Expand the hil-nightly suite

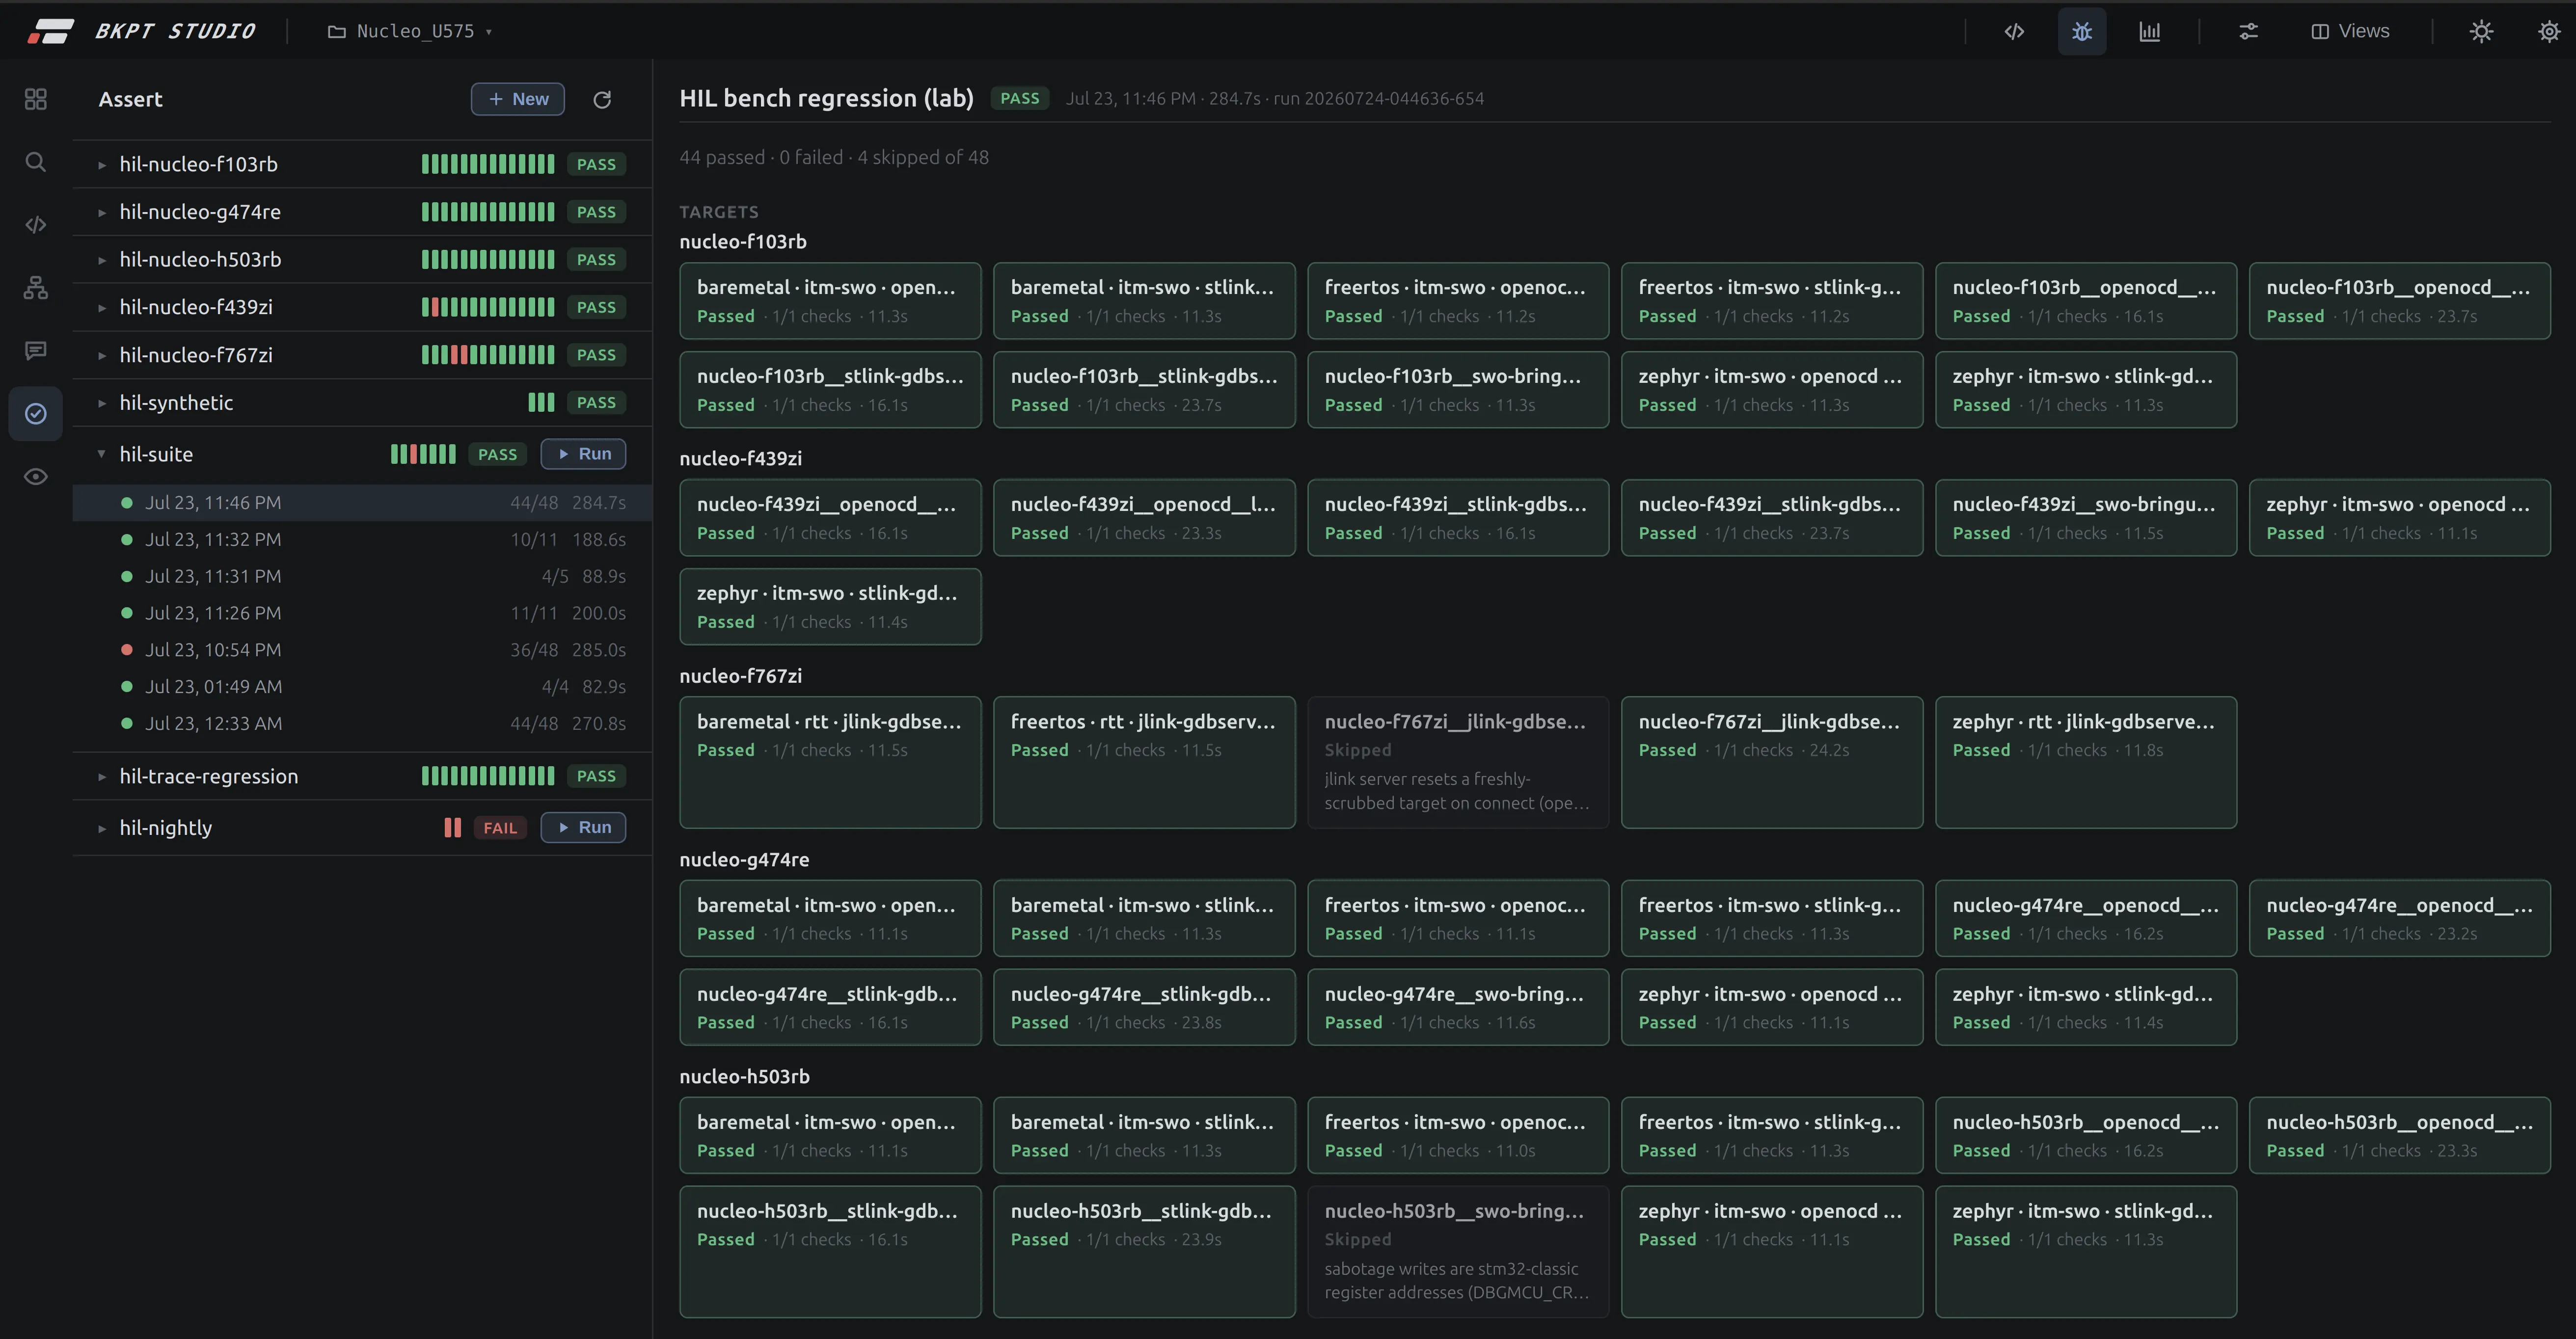tap(102, 828)
